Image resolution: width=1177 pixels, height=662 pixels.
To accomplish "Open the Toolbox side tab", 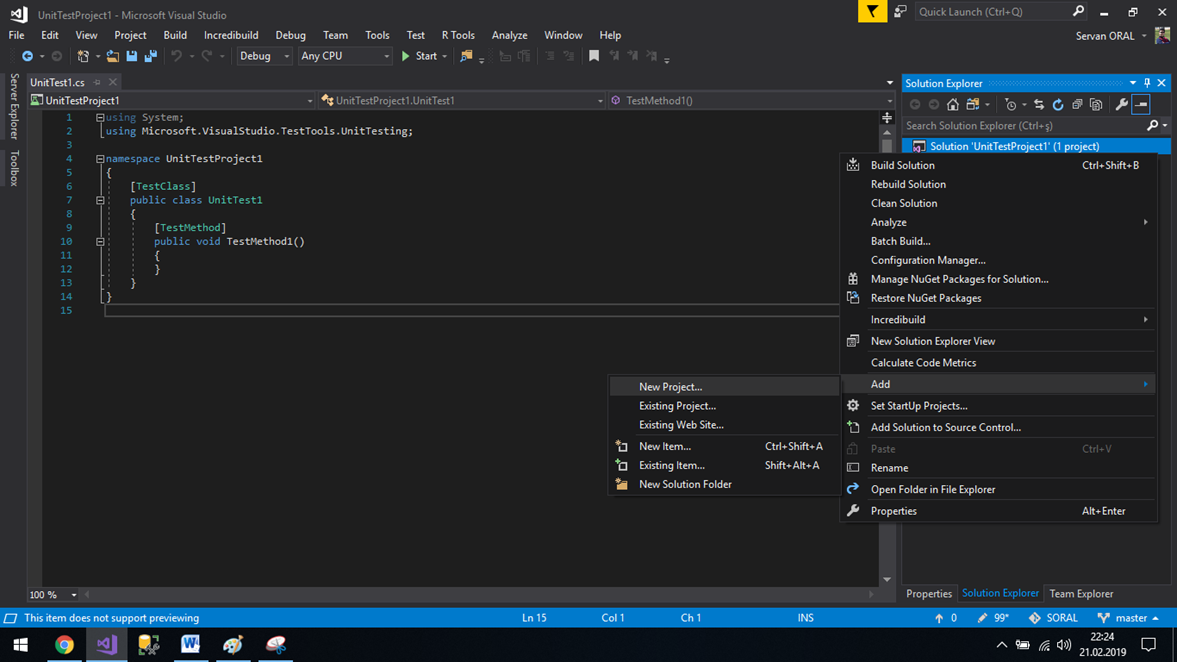I will (14, 167).
